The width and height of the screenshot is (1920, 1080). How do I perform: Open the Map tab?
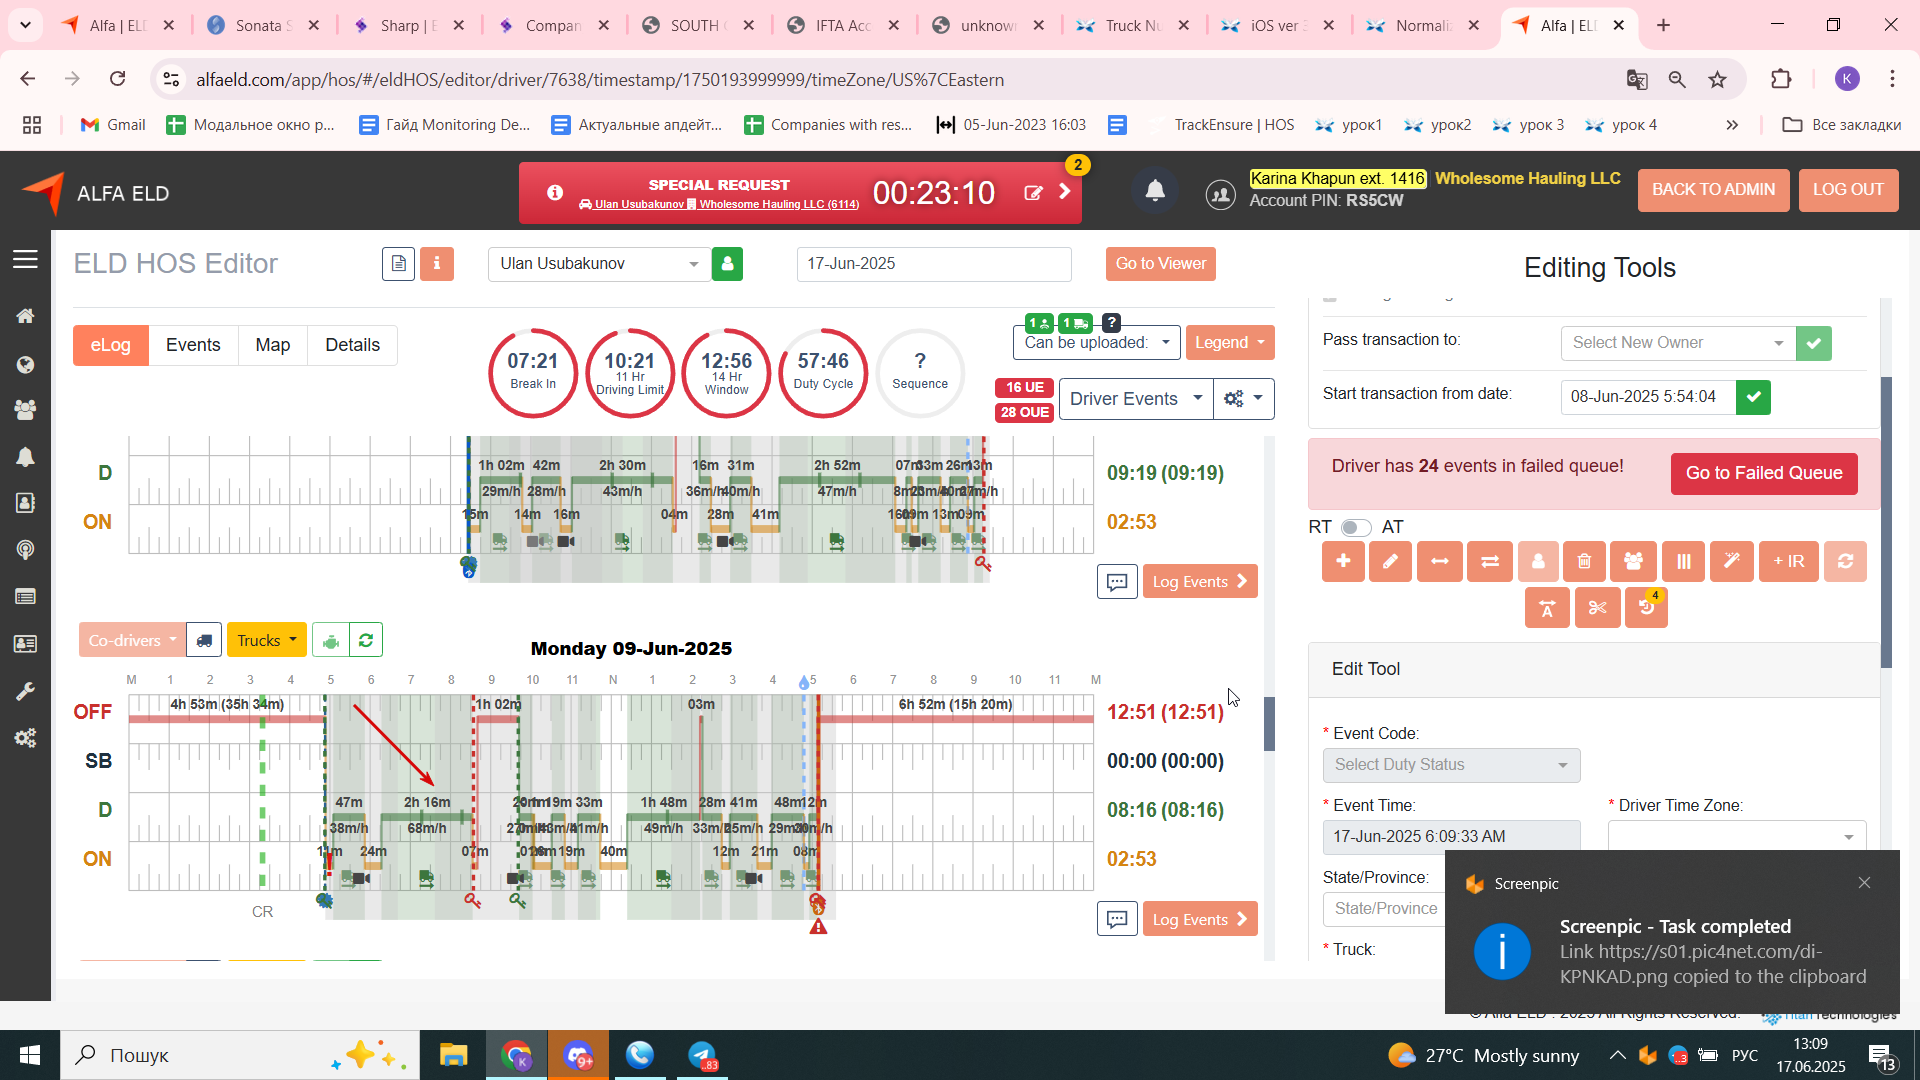coord(272,345)
